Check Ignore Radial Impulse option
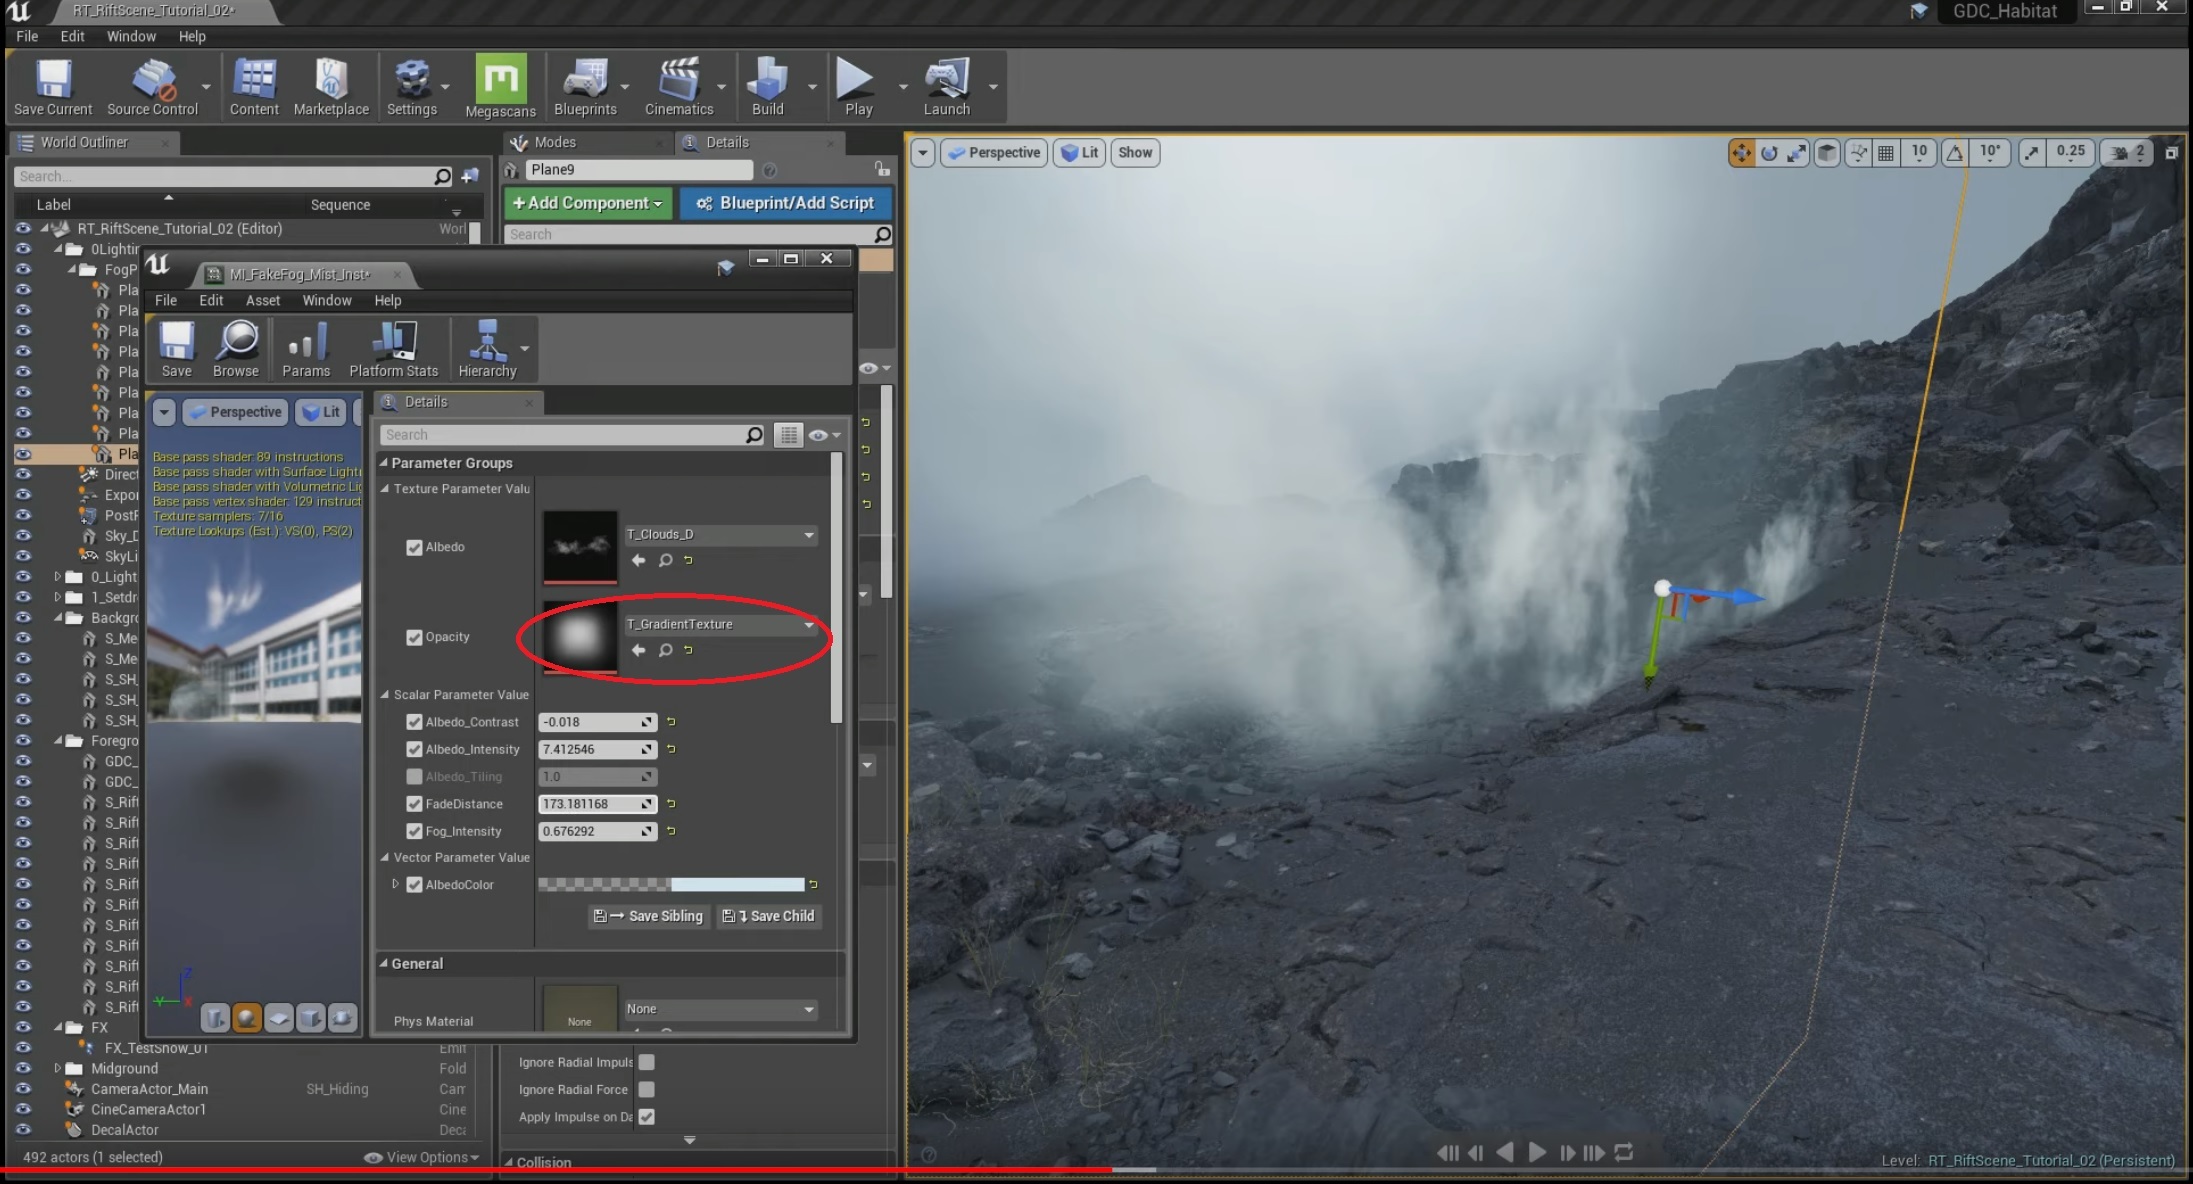 (x=647, y=1062)
